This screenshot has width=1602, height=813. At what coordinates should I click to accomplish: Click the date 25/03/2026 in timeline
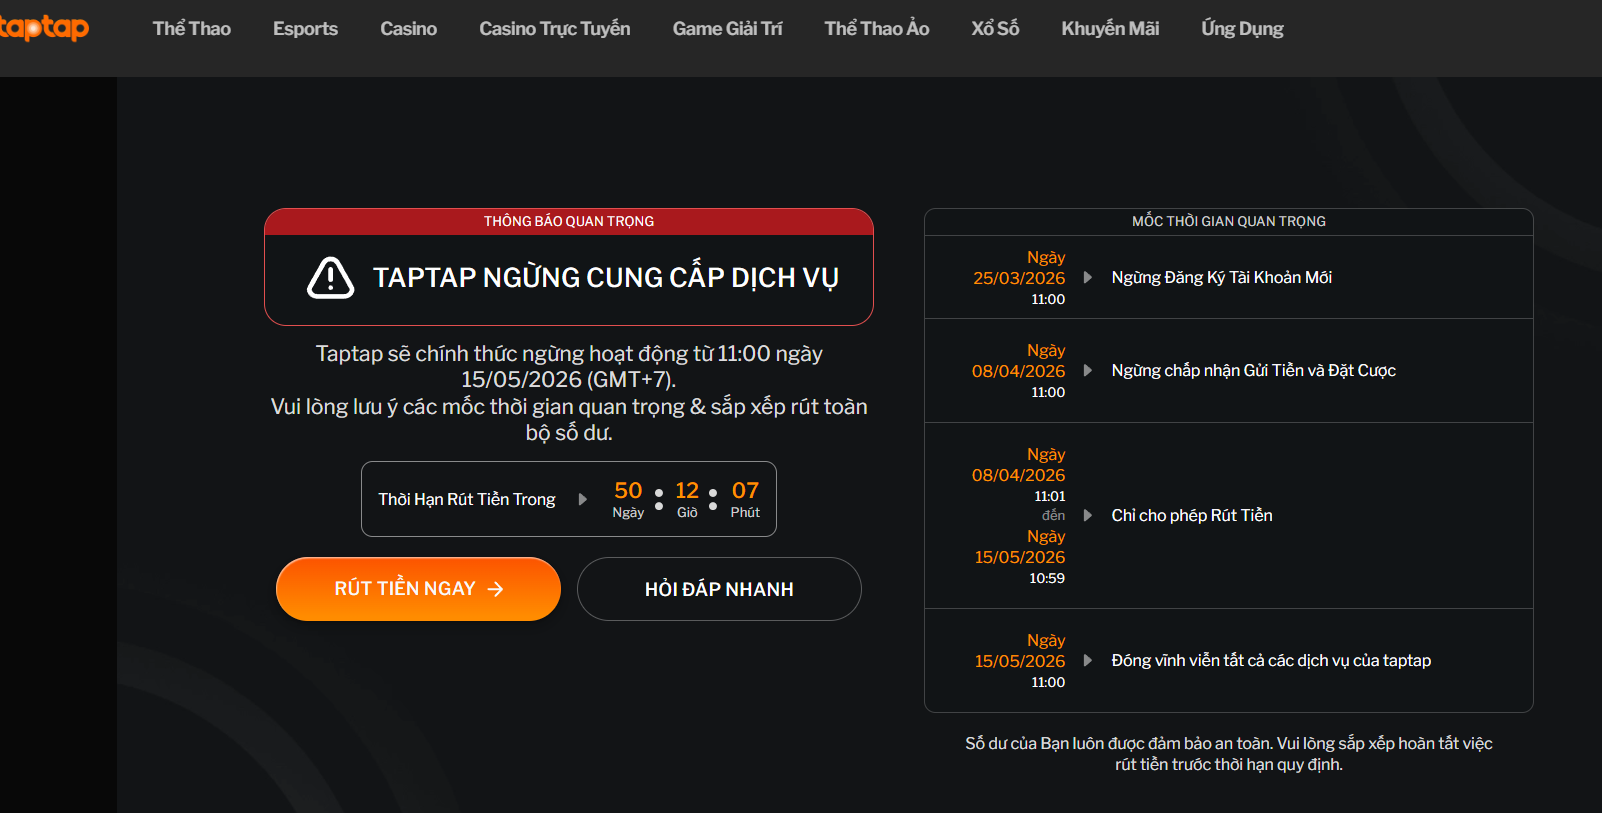click(x=1019, y=278)
